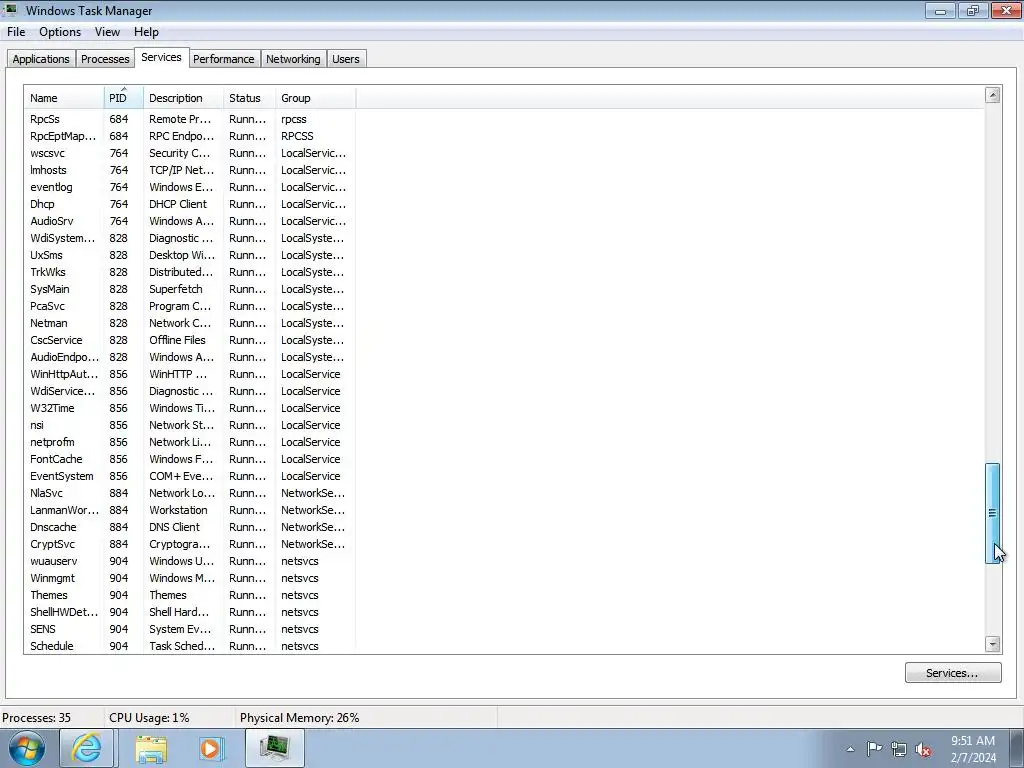Open the Windows Start button
The height and width of the screenshot is (768, 1024).
(27, 748)
